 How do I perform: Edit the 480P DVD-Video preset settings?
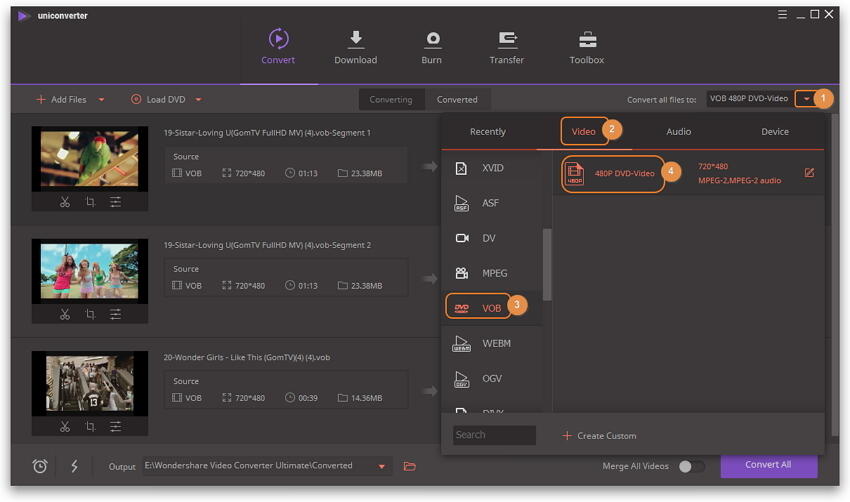809,173
